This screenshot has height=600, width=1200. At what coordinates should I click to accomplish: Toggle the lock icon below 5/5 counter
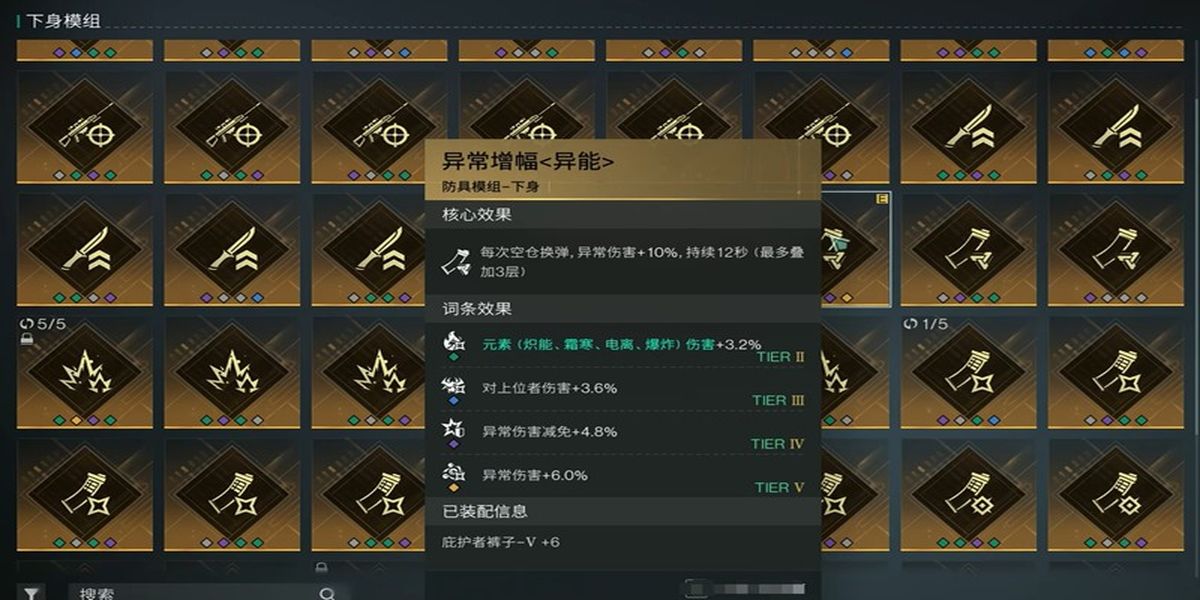(26, 340)
